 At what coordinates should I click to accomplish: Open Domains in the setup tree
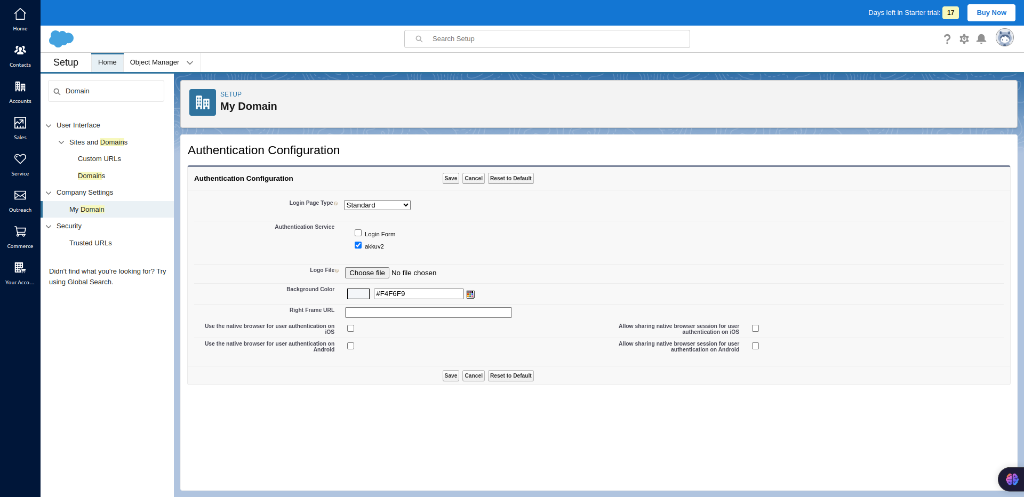[91, 176]
